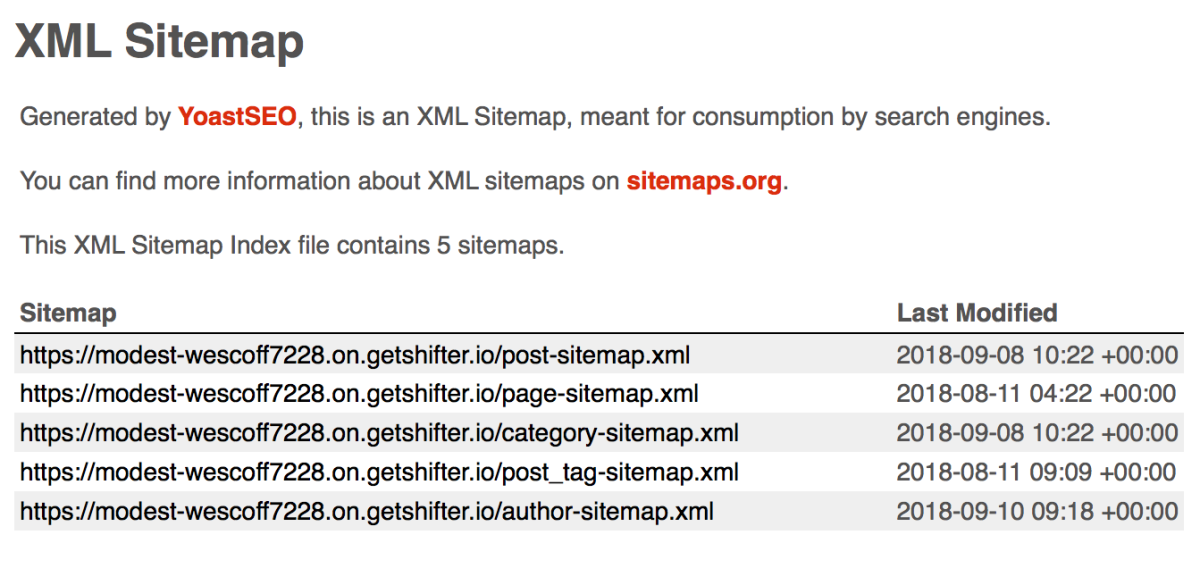Click the Sitemap column header
Screen dimensions: 1200x585
coord(68,313)
